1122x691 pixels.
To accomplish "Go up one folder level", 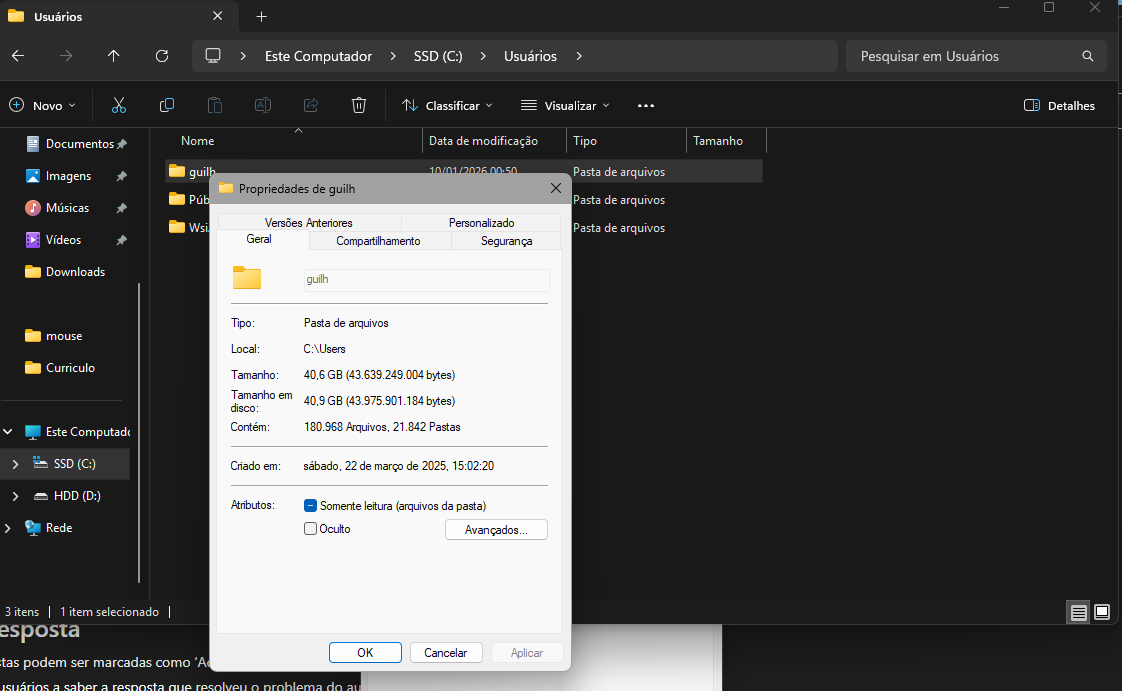I will pyautogui.click(x=113, y=56).
